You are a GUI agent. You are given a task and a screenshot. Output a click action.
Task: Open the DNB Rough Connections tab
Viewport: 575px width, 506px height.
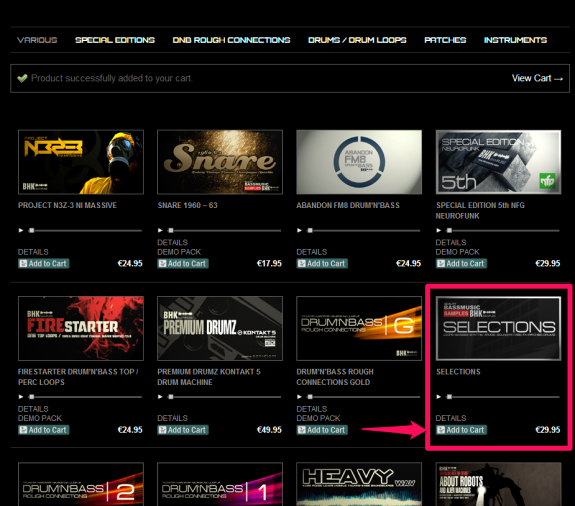[x=231, y=40]
